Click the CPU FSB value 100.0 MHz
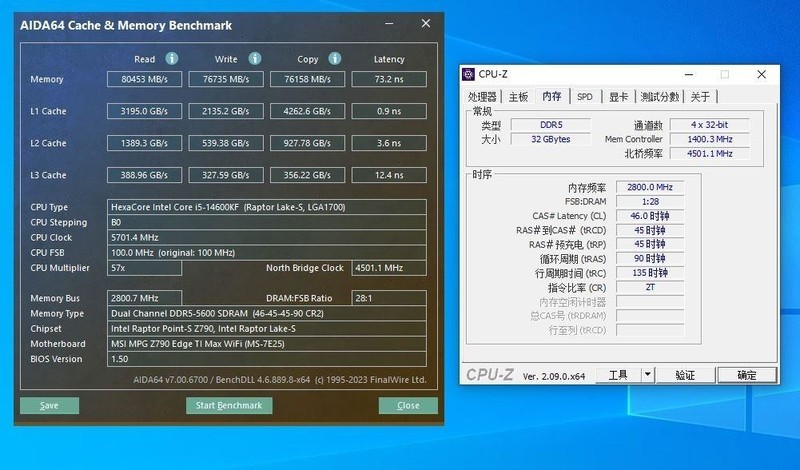 [267, 253]
